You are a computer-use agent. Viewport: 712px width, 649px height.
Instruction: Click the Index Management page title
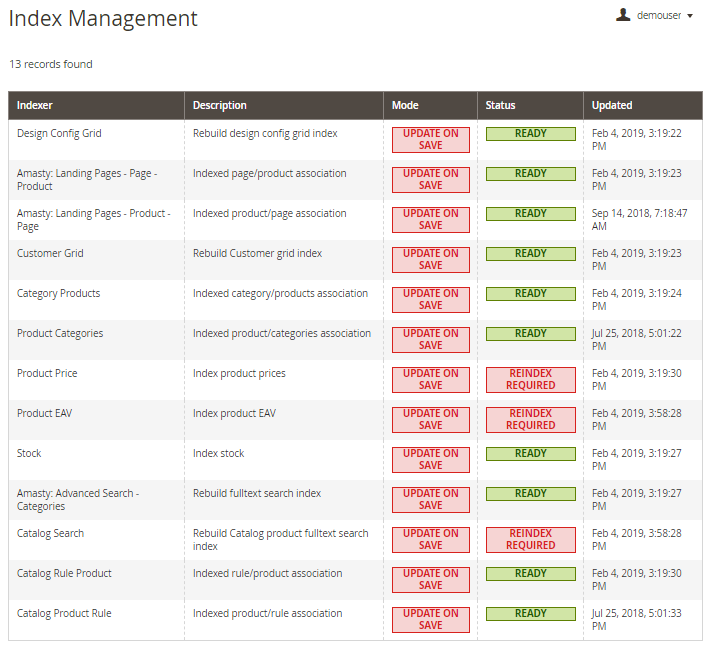click(103, 18)
